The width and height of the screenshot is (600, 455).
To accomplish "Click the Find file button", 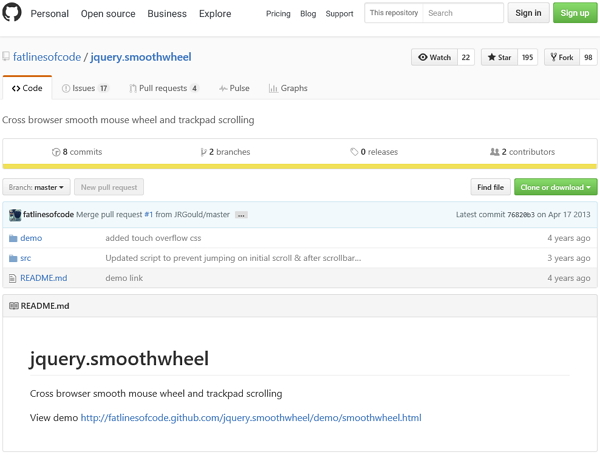I will coord(491,187).
